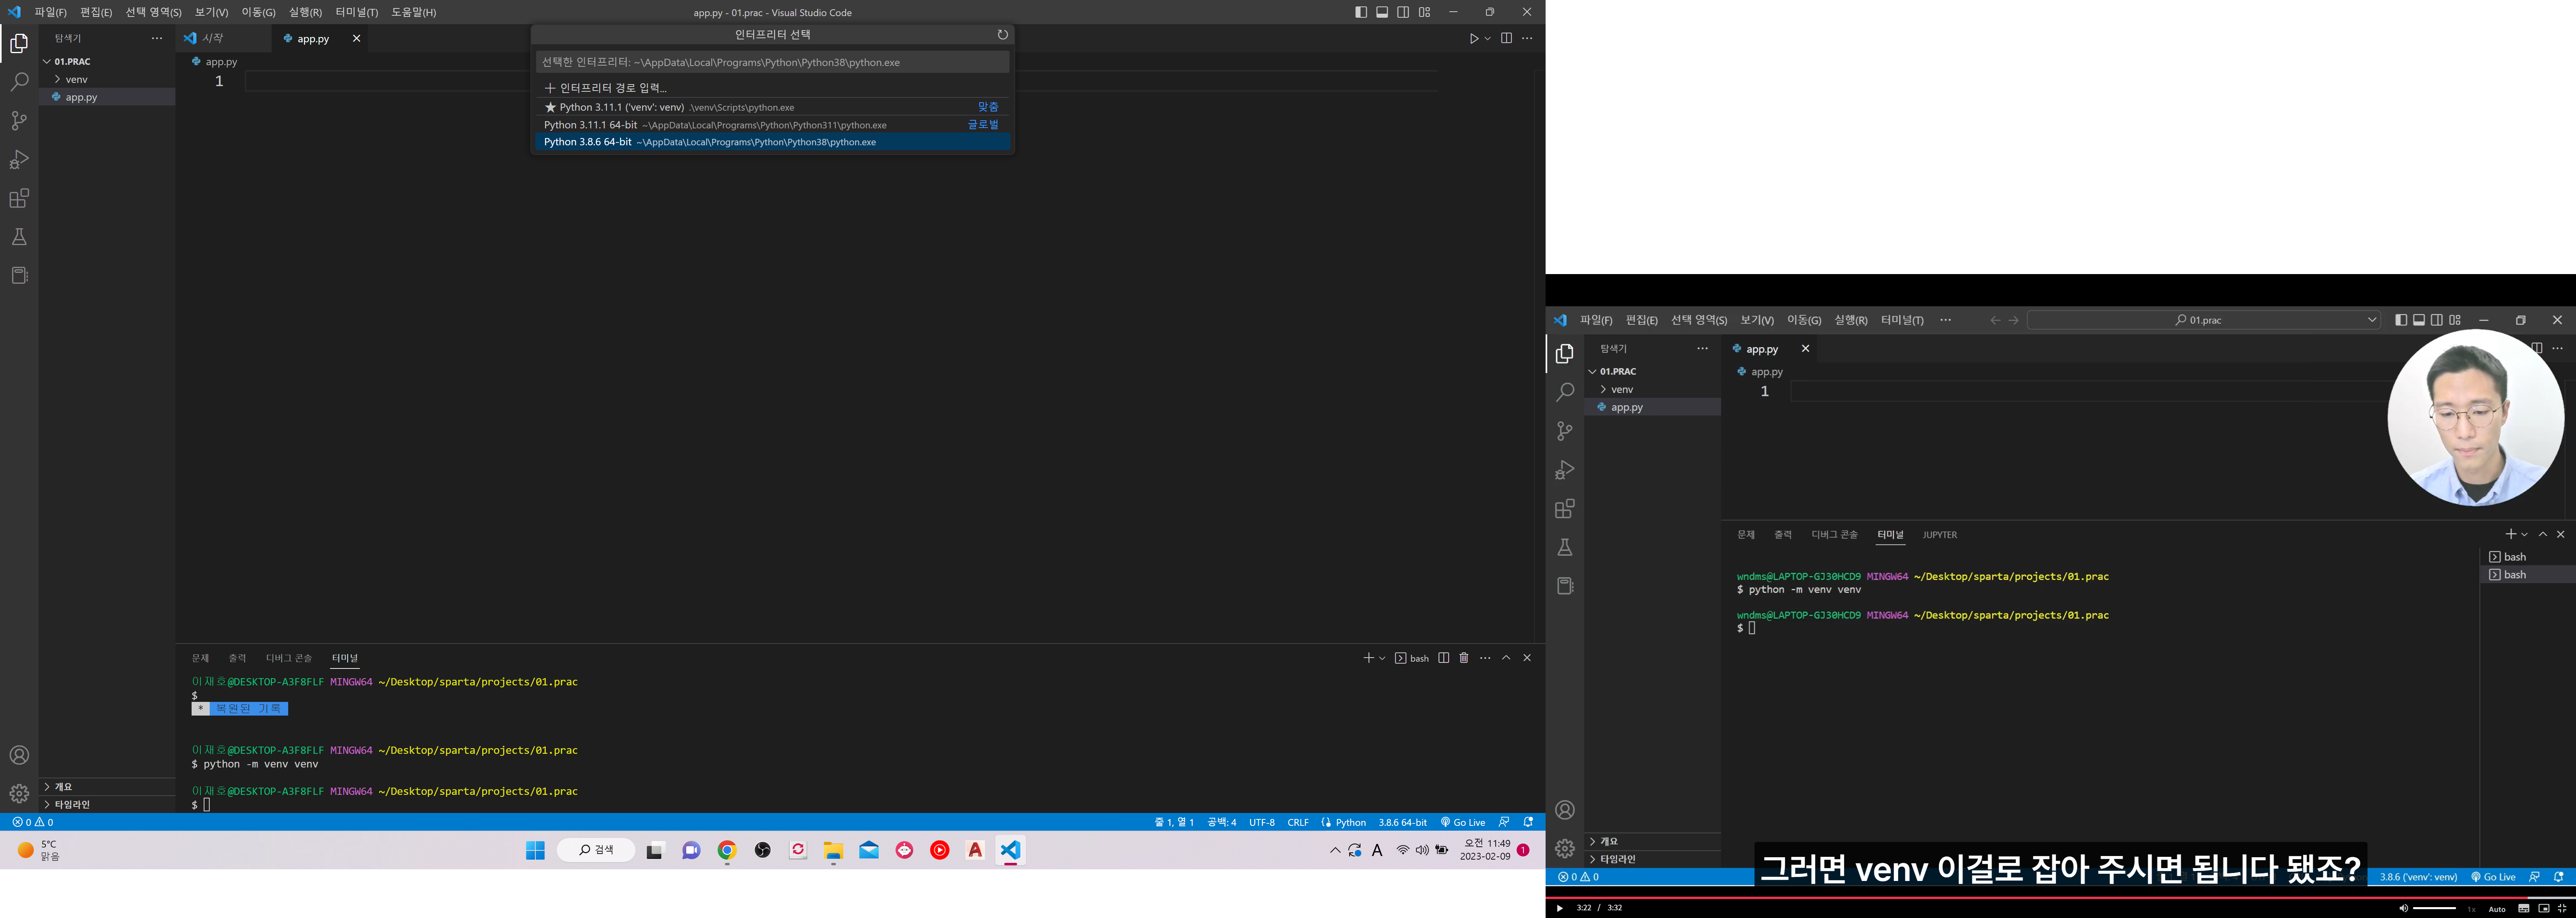Expand the 개요 section in the left Explorer

107,787
